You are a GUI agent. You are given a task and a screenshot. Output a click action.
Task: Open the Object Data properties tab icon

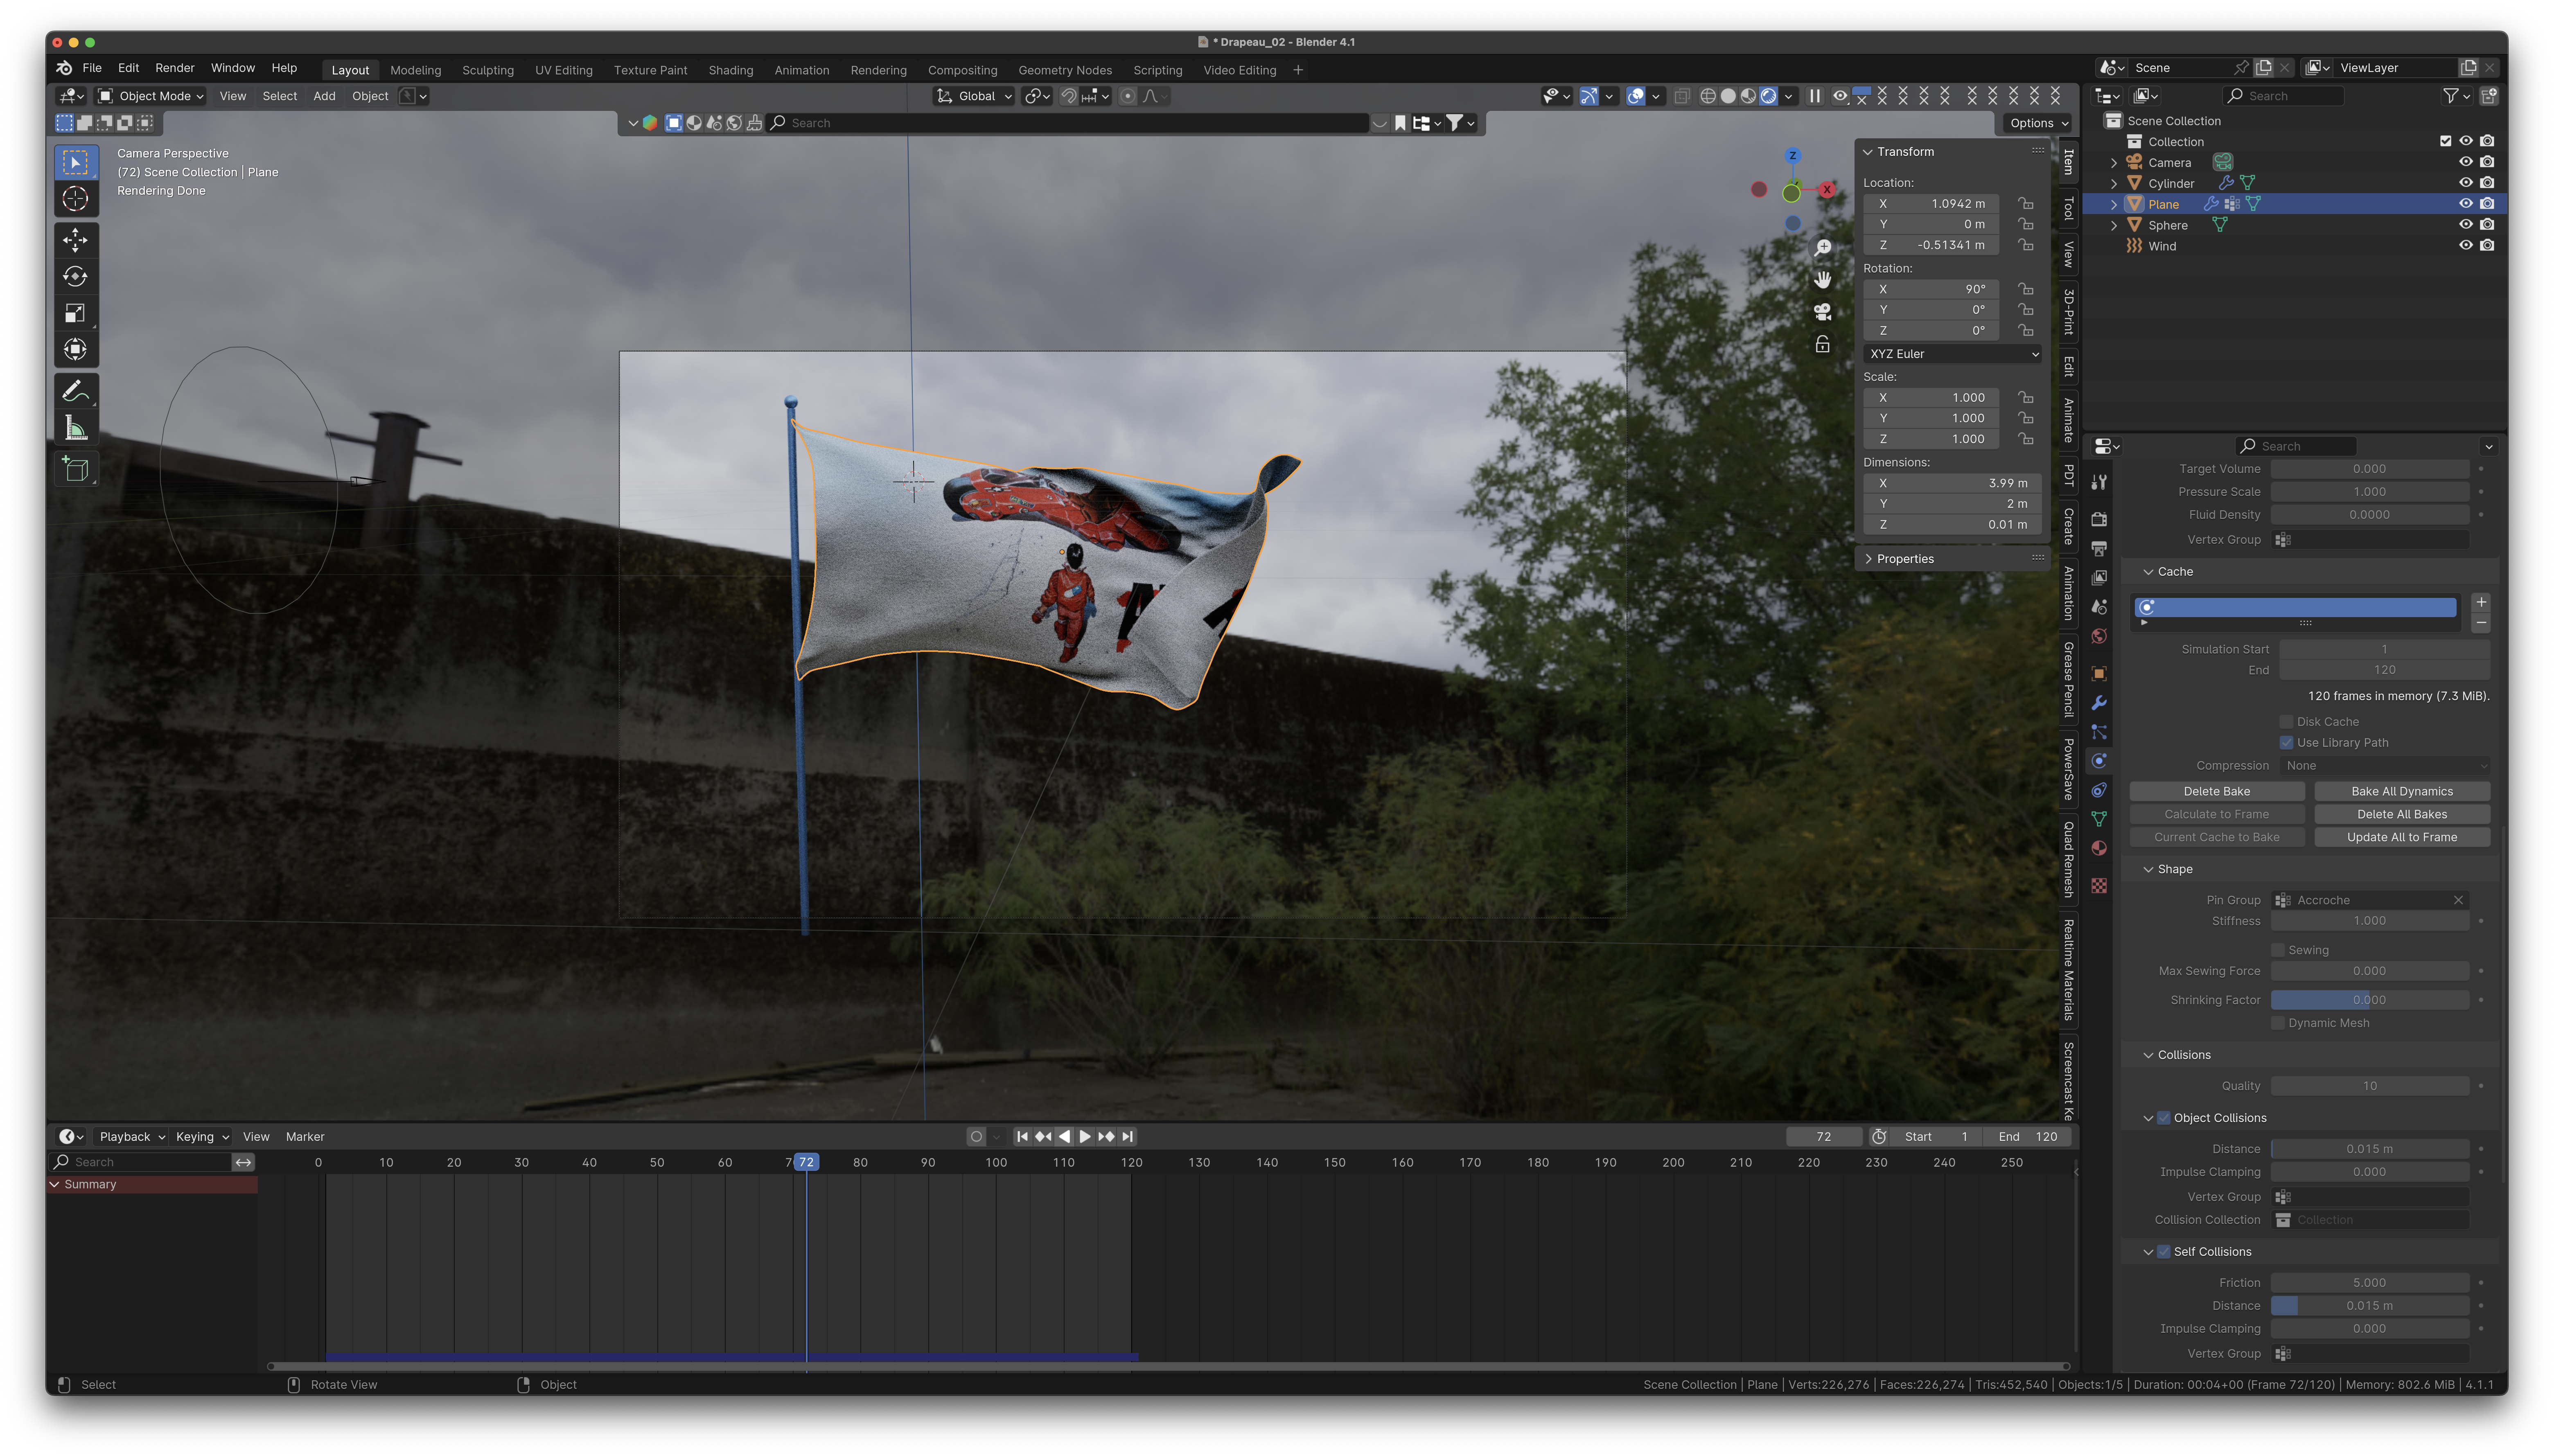tap(2099, 819)
